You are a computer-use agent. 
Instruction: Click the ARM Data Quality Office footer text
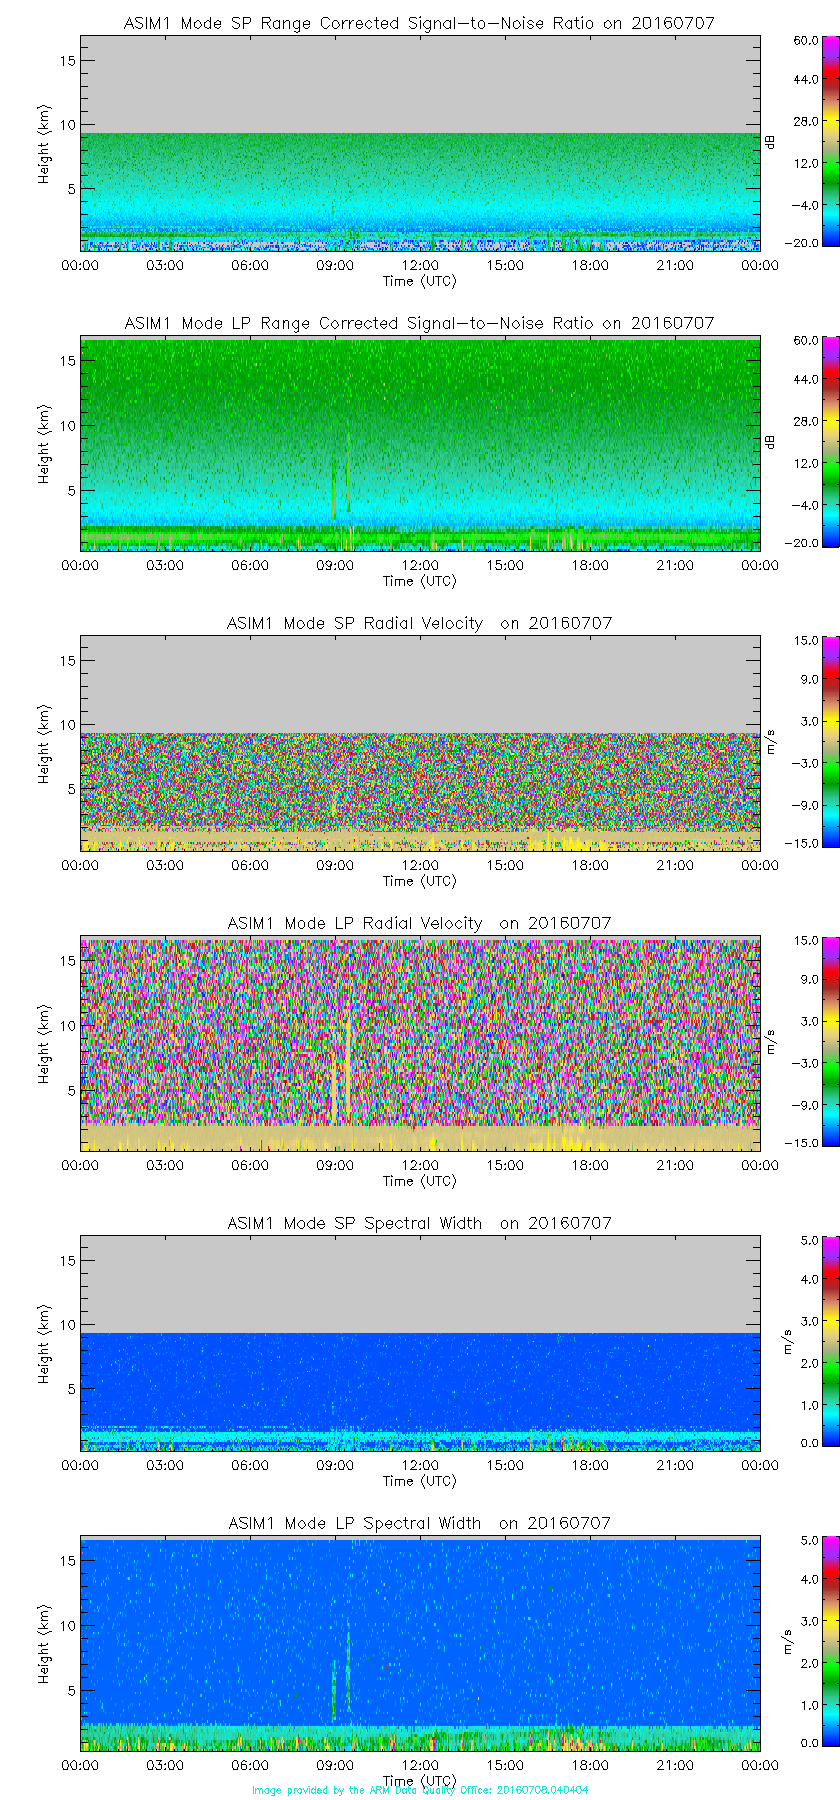(419, 1790)
